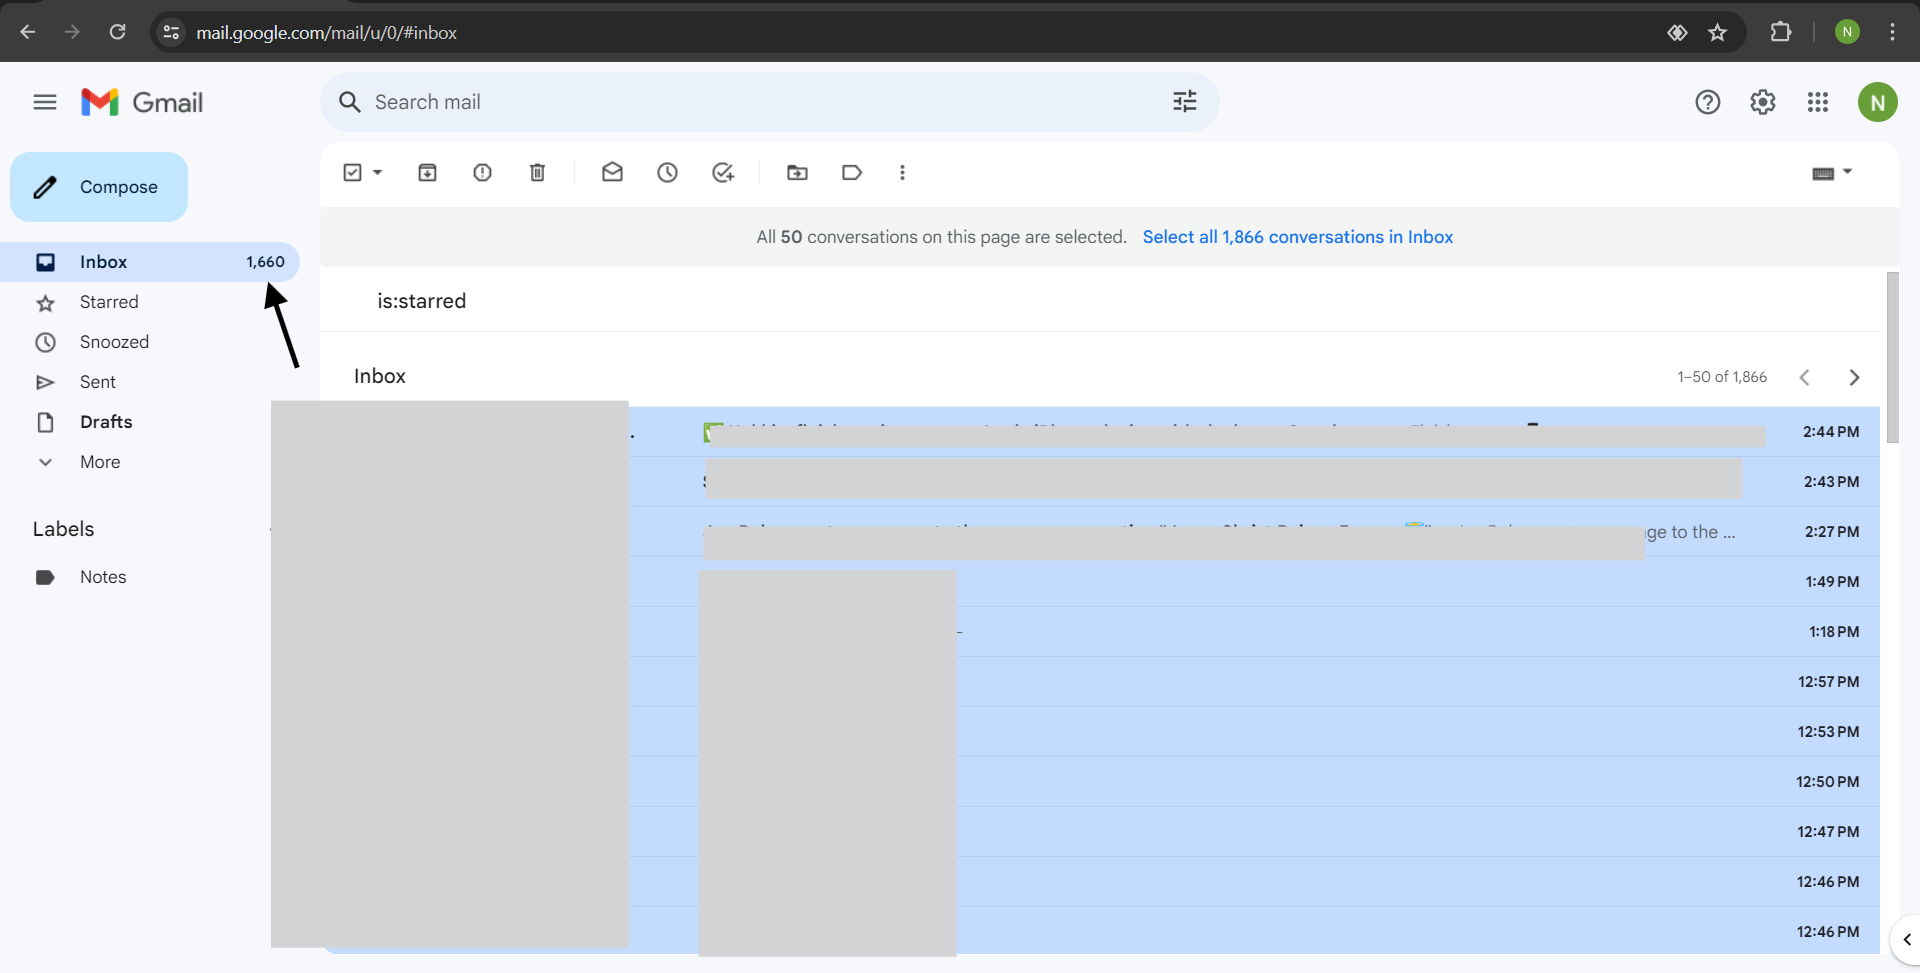
Task: Snooze the selected conversations
Action: [667, 173]
